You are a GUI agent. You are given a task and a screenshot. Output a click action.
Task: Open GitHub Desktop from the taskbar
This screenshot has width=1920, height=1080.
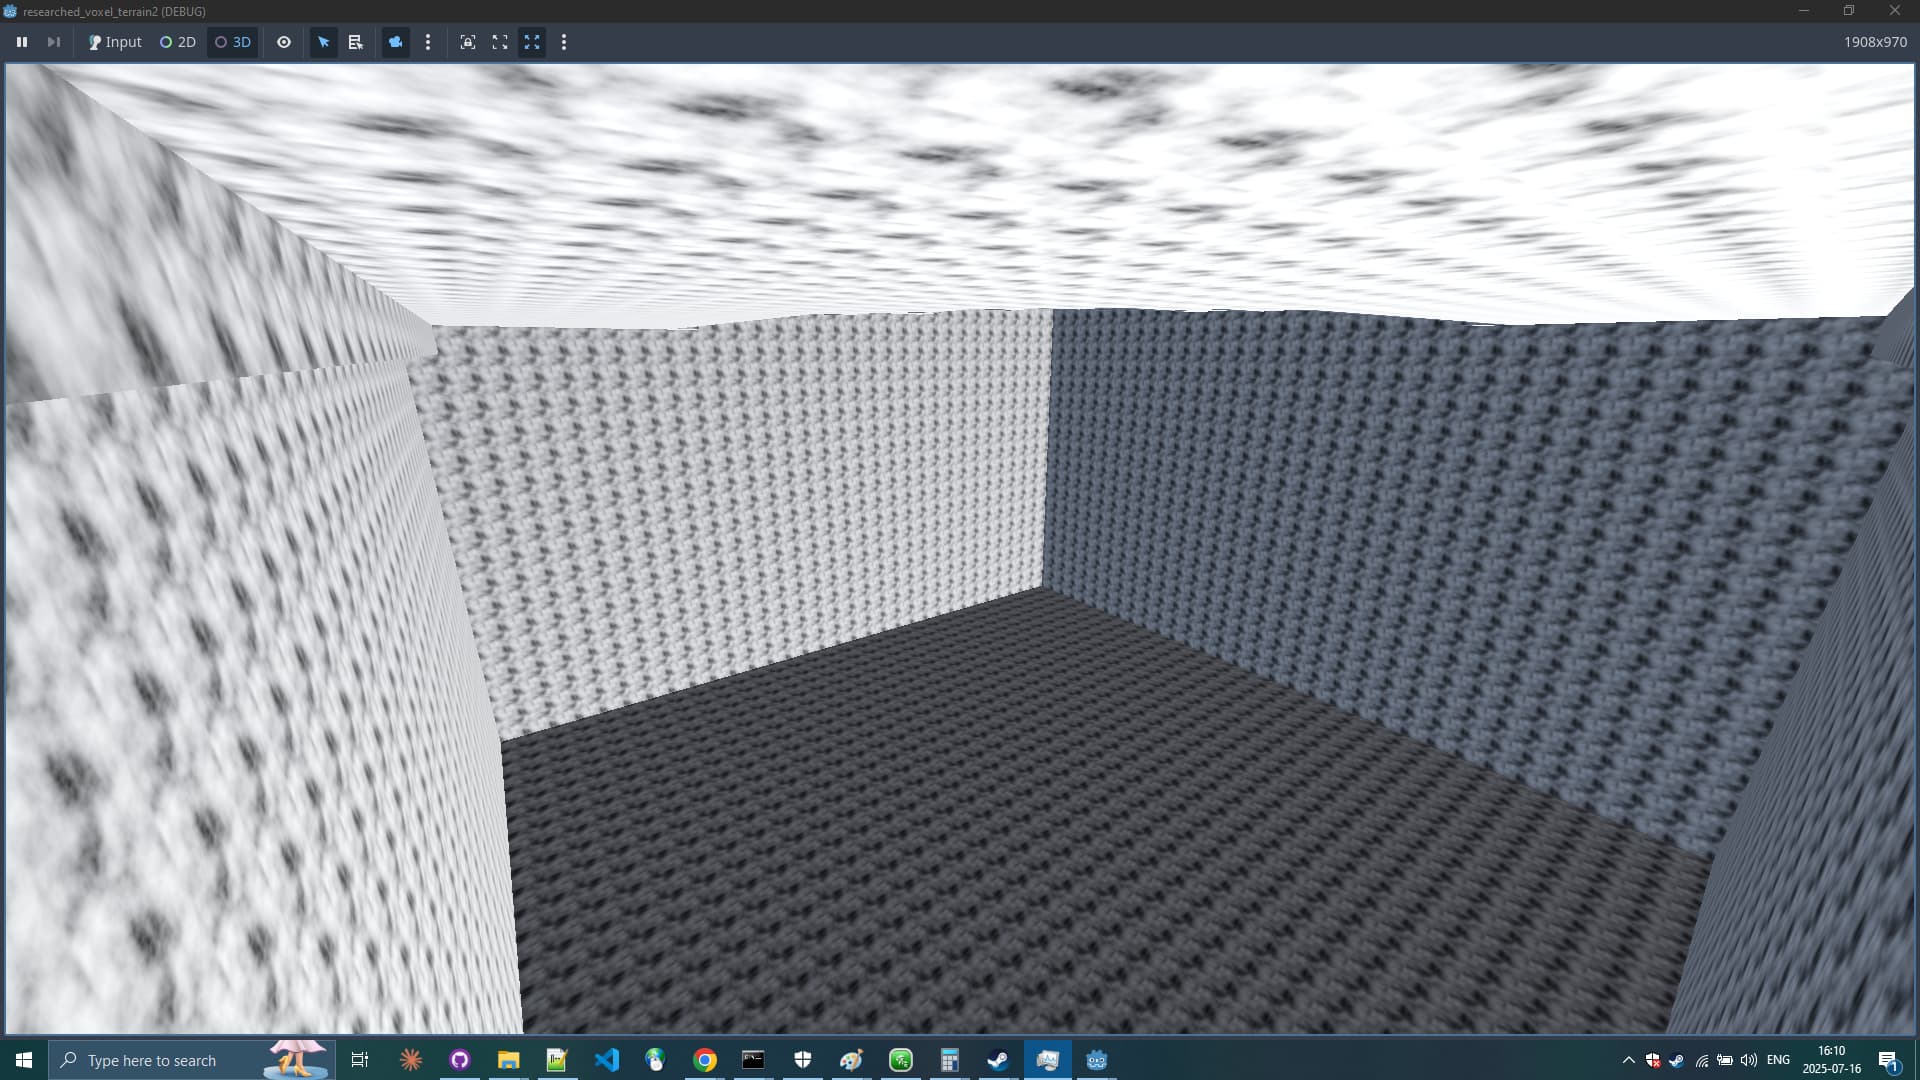(459, 1060)
